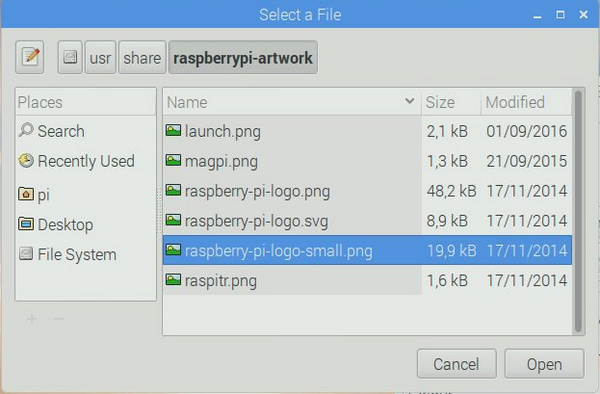
Task: Click the 01/09/2016 modified date
Action: 527,131
